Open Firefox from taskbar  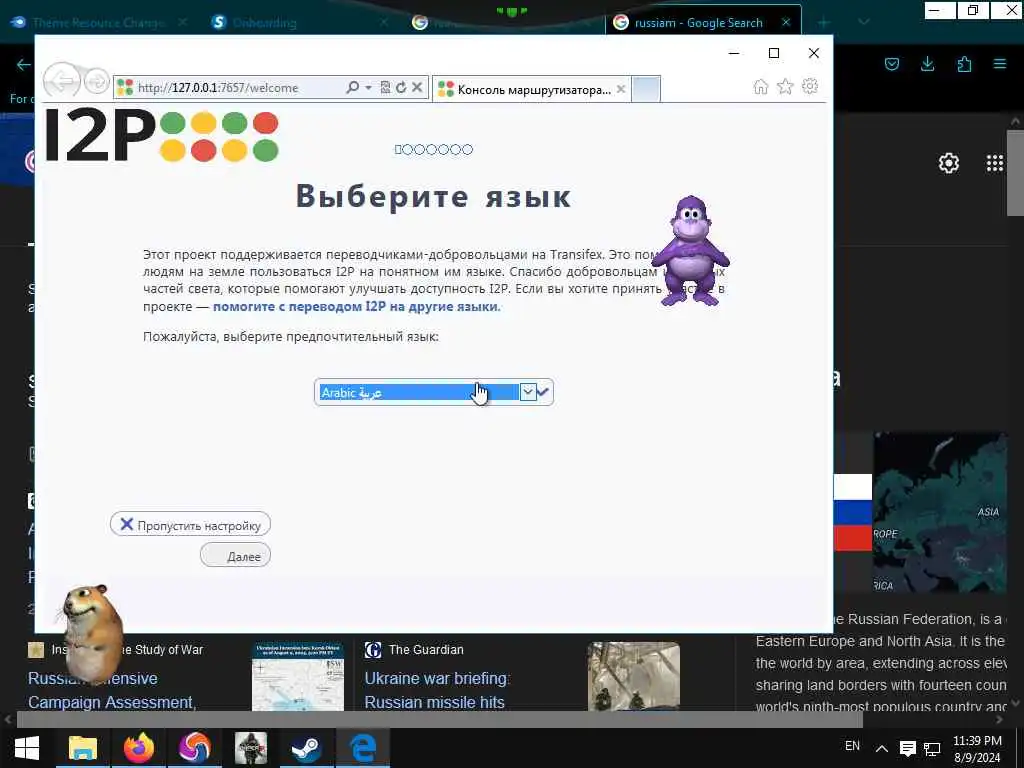(x=138, y=748)
